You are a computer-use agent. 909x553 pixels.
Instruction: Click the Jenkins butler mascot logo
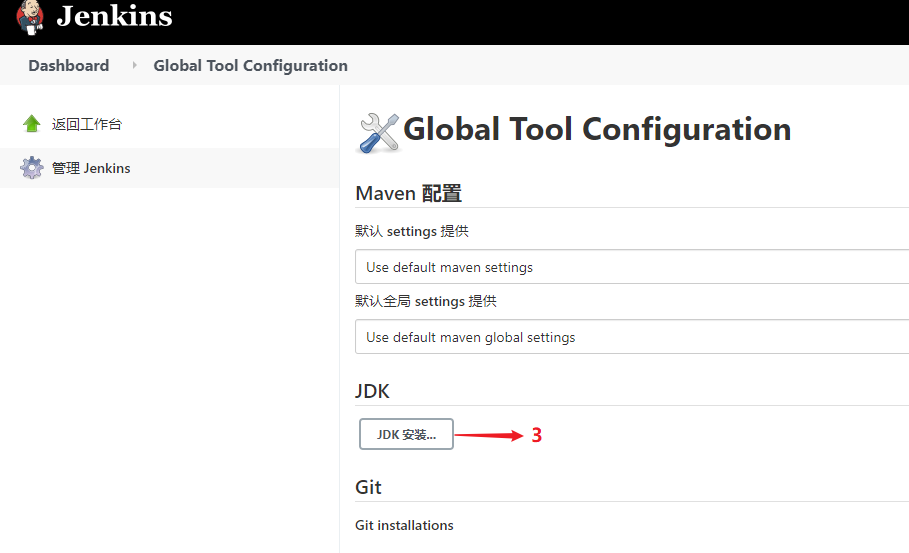tap(30, 17)
